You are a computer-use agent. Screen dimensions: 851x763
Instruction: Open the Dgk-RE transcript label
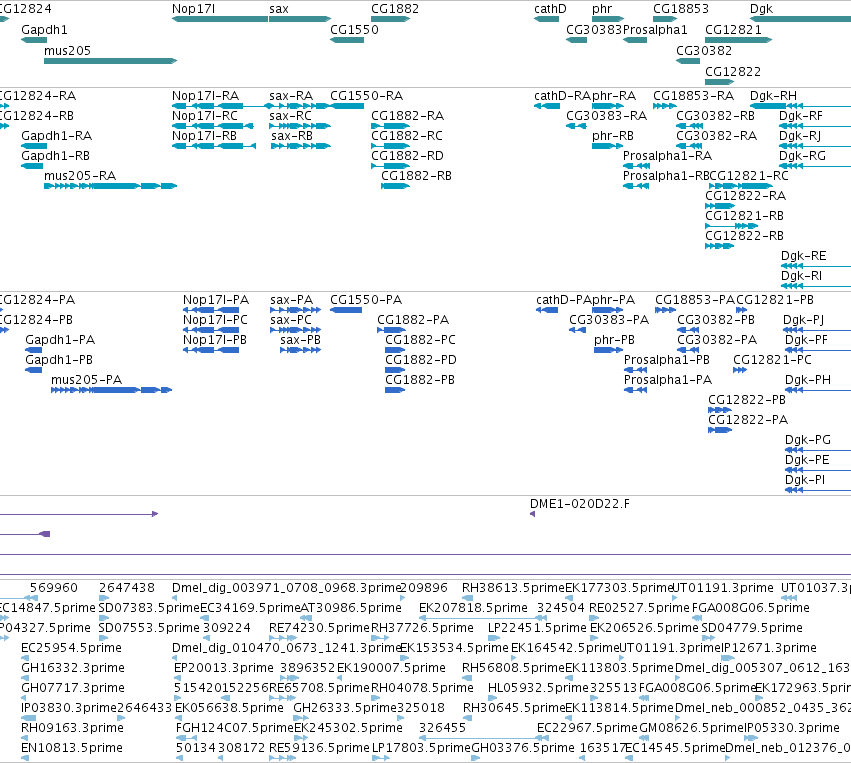(x=803, y=256)
